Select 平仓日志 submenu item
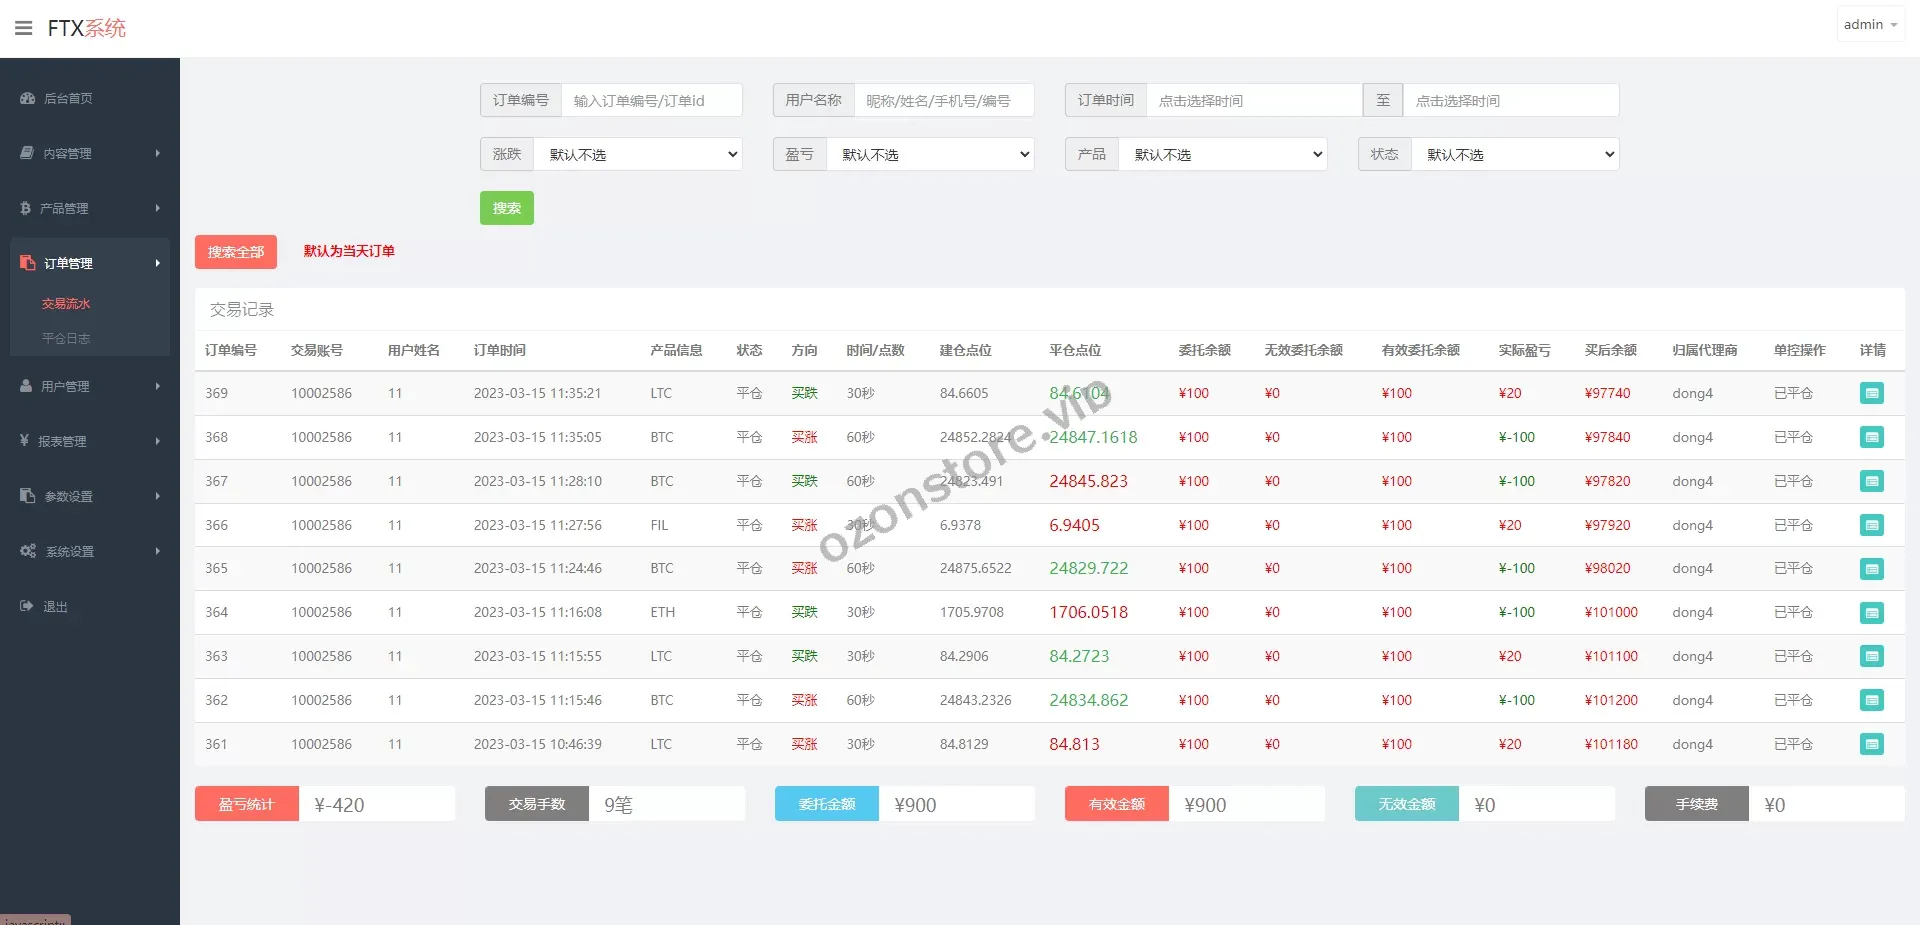The image size is (1920, 925). [x=66, y=339]
